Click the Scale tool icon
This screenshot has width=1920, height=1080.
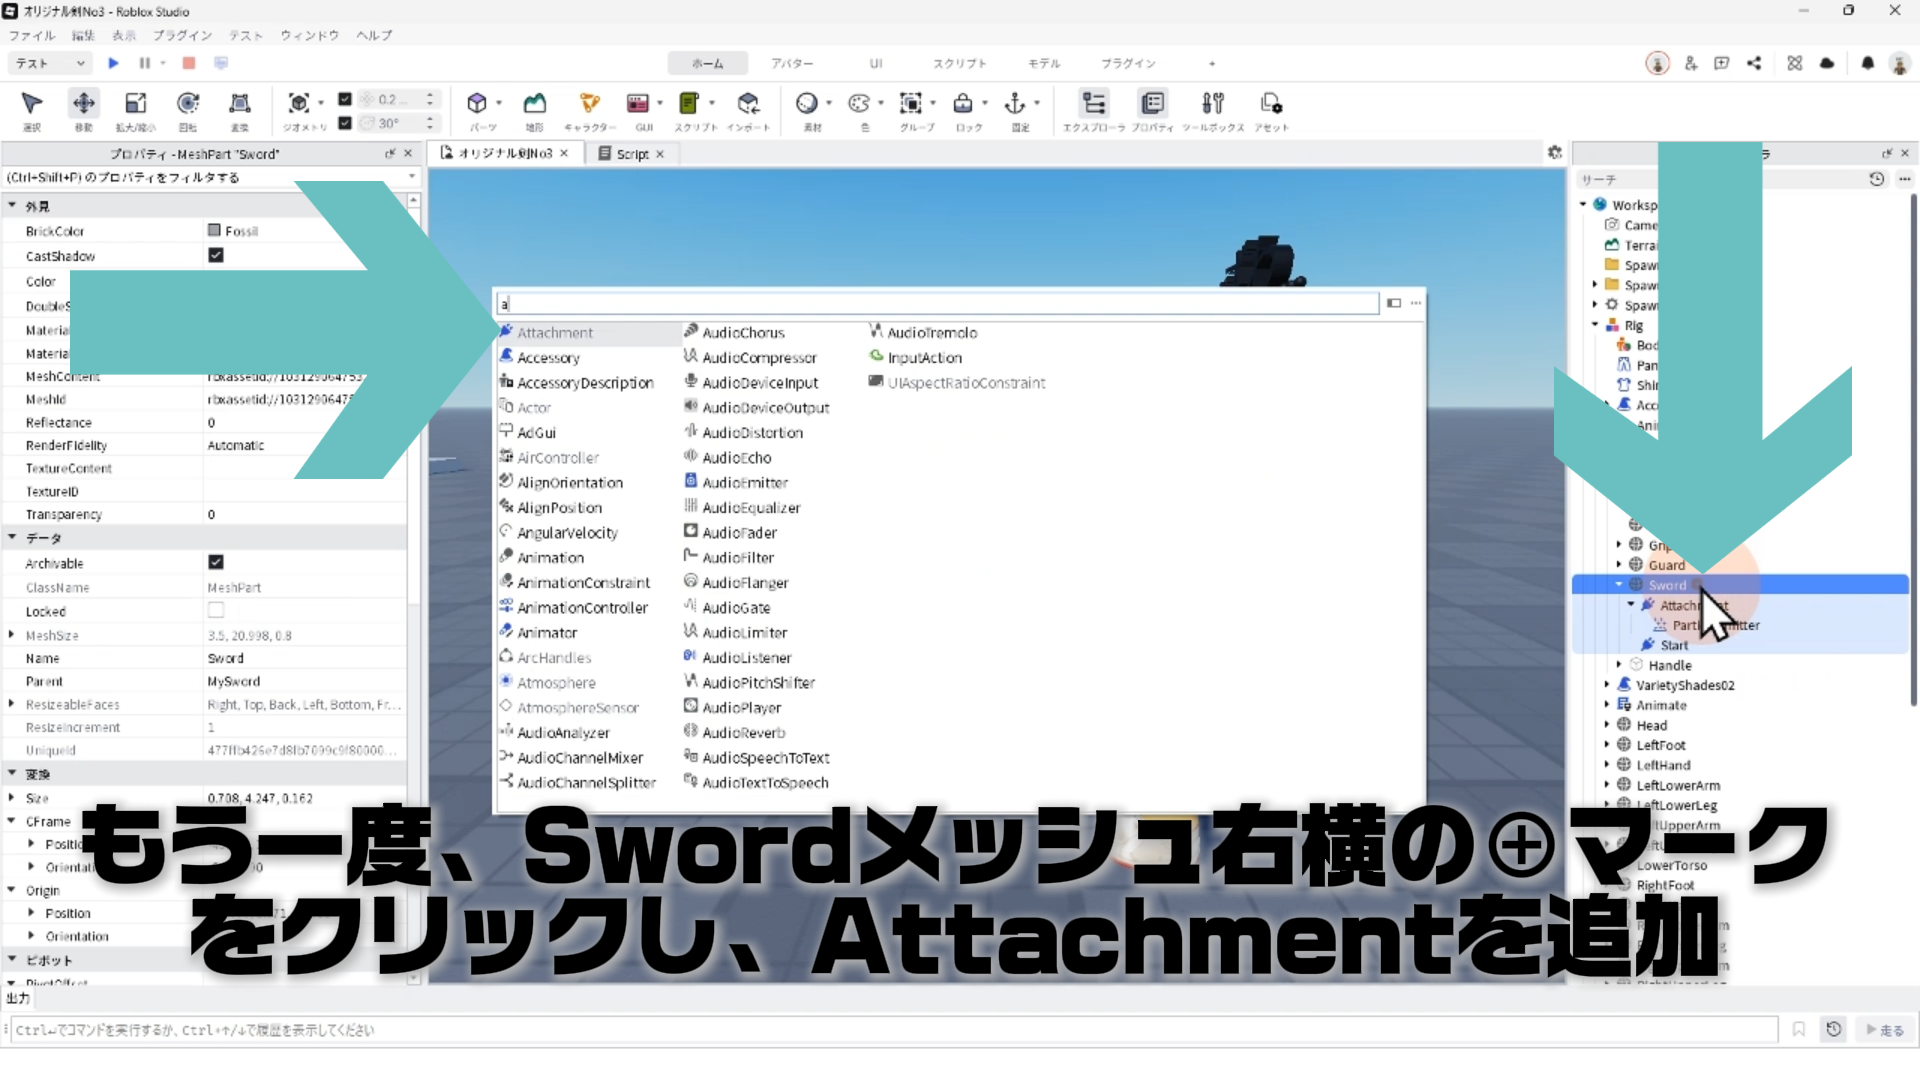[135, 104]
